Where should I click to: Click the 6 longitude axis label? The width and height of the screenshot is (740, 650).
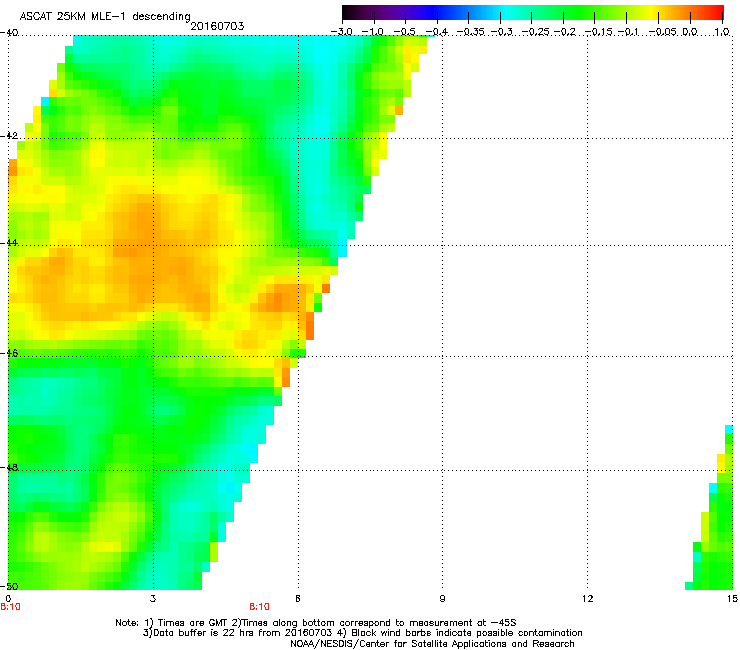298,599
